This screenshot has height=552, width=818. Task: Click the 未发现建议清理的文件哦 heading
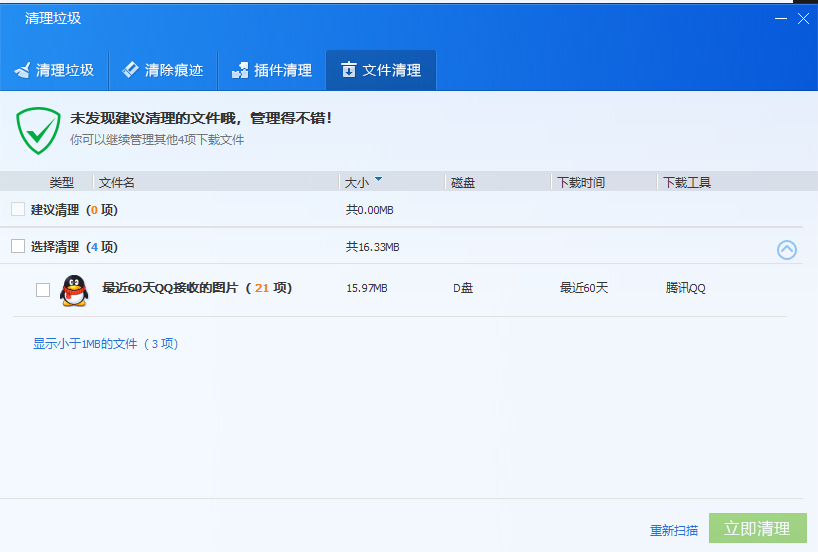[201, 118]
